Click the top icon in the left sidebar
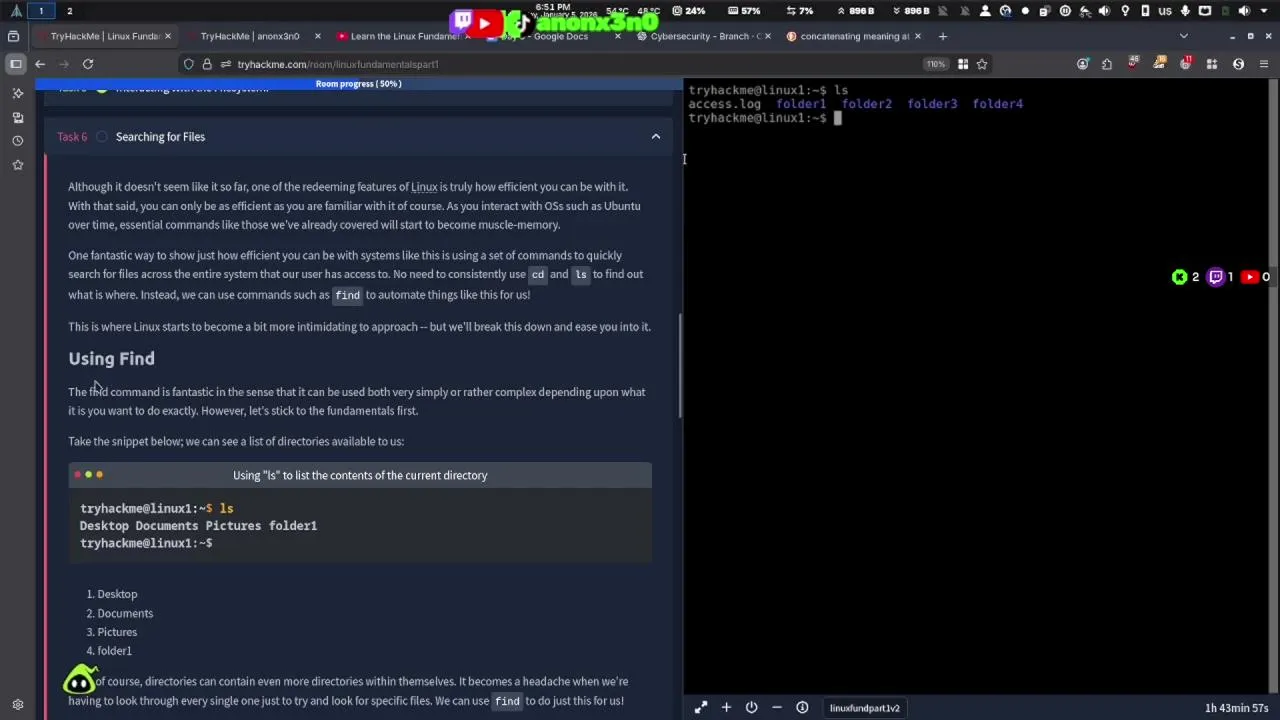The image size is (1280, 720). (x=17, y=93)
